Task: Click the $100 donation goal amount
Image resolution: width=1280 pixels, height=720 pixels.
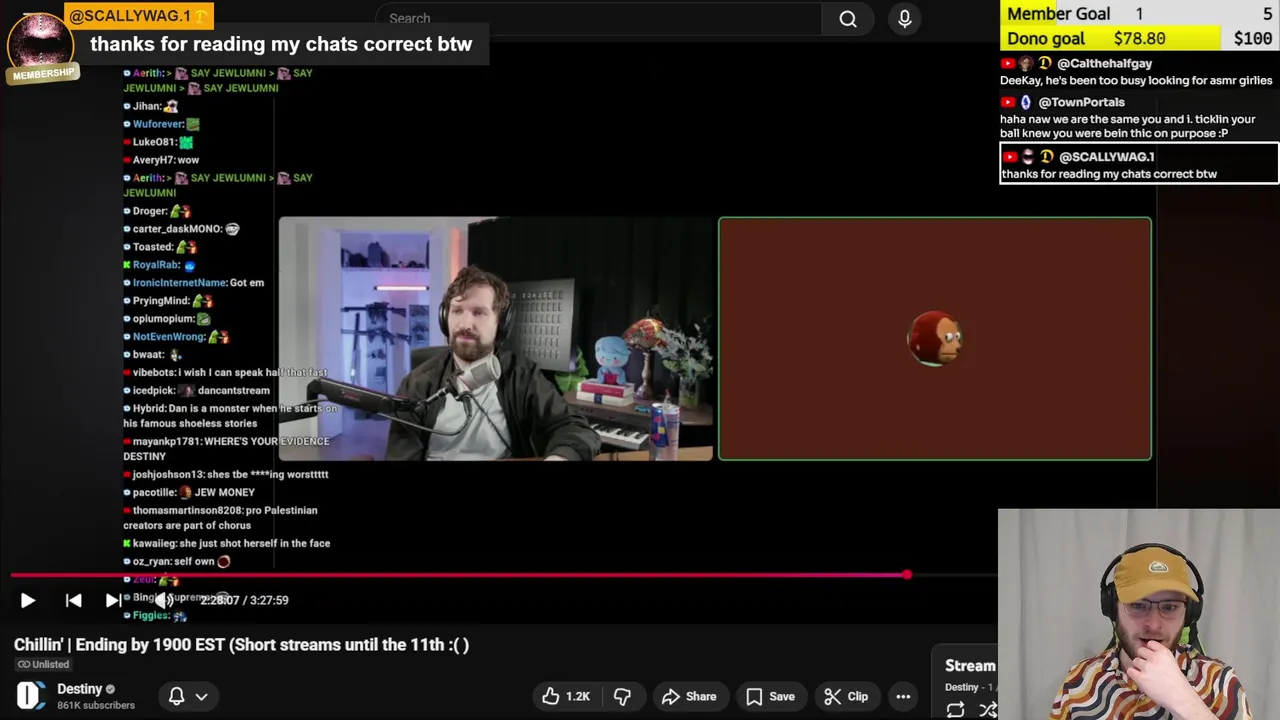Action: [1253, 39]
